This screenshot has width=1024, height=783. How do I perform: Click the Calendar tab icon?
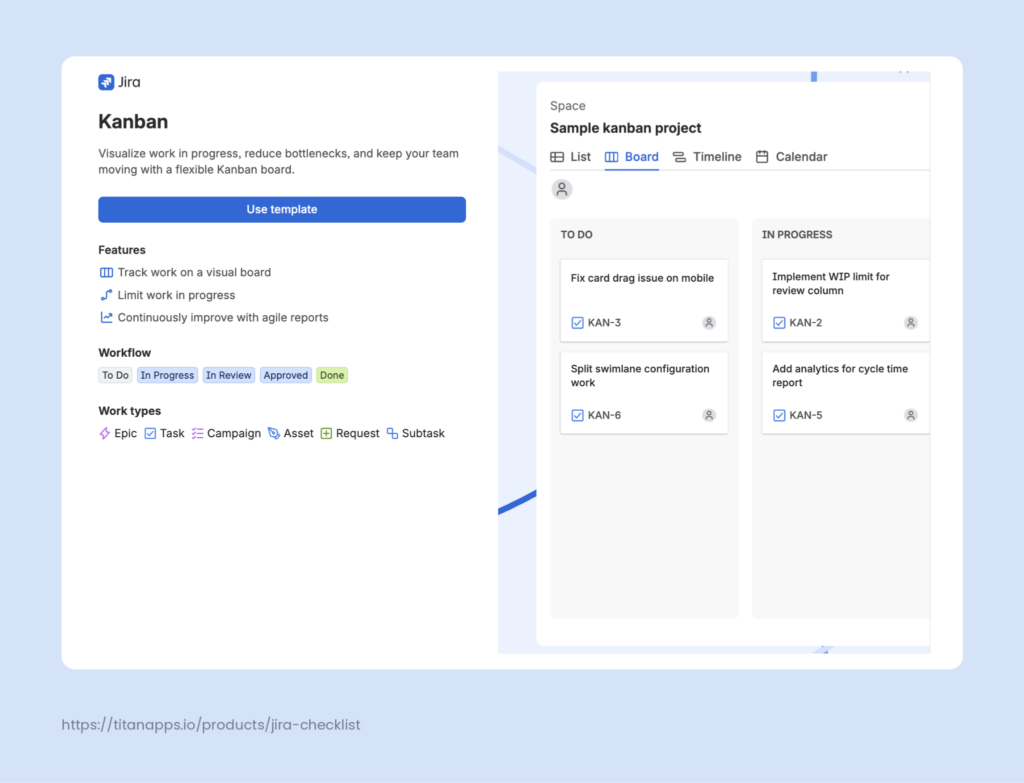[762, 157]
